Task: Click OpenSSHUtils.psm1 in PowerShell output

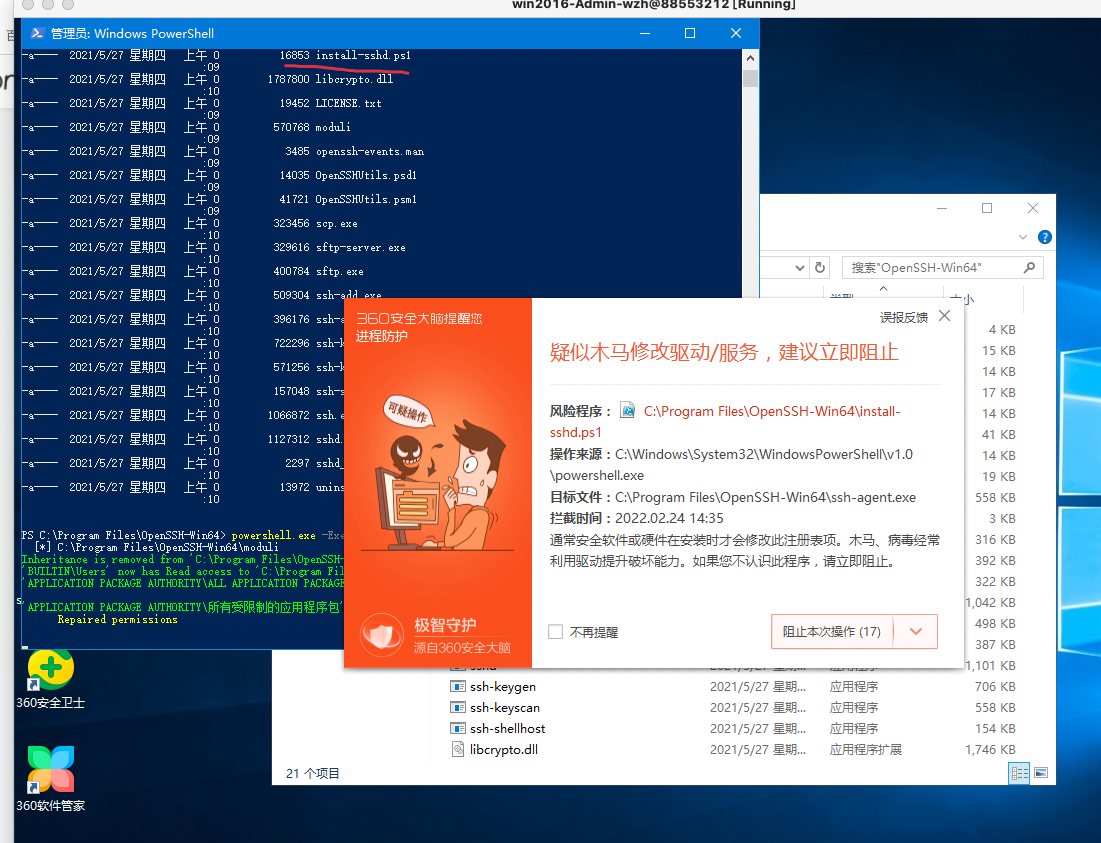Action: [x=366, y=199]
